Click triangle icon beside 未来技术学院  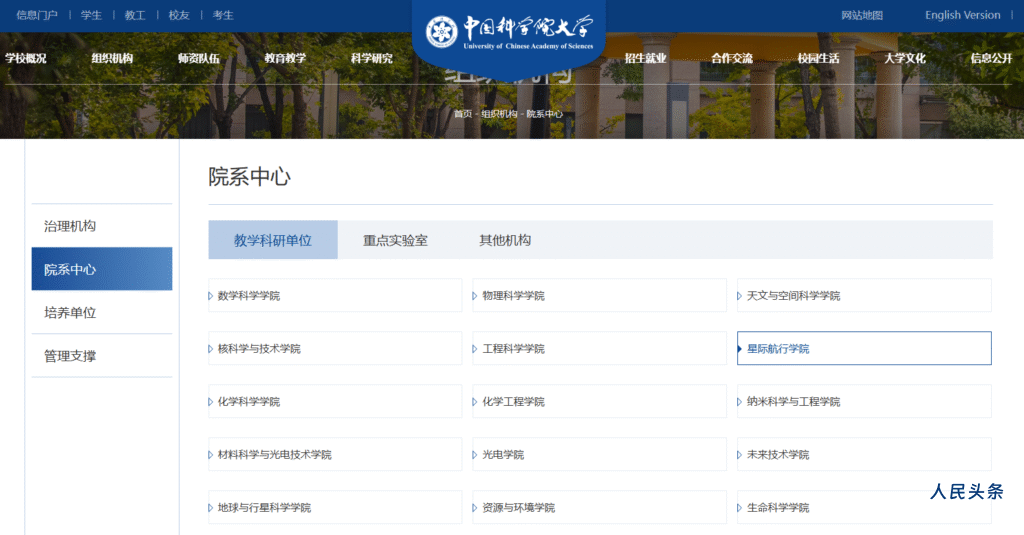pyautogui.click(x=739, y=455)
